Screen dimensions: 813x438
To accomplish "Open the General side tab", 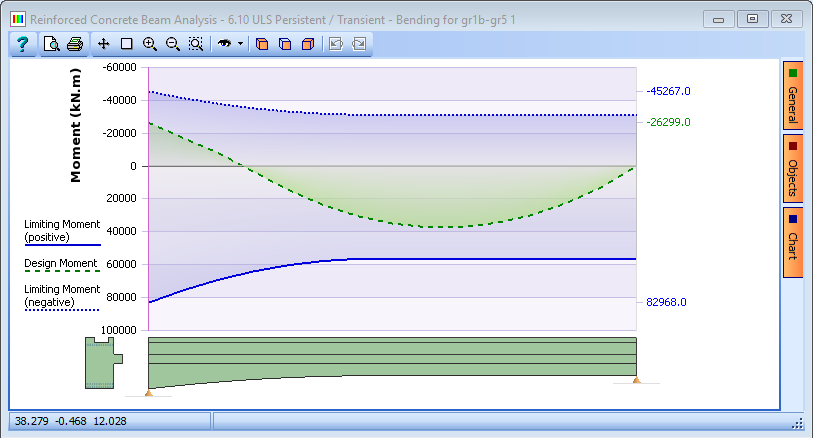I will coord(793,96).
